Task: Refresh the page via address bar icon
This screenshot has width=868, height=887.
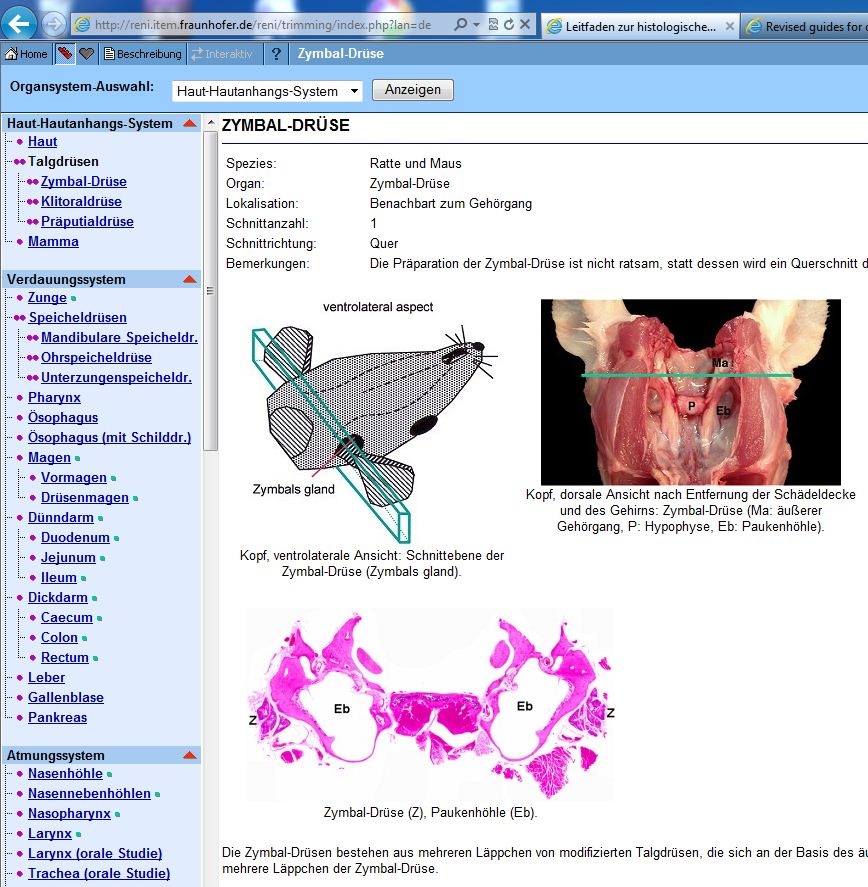Action: click(x=510, y=25)
